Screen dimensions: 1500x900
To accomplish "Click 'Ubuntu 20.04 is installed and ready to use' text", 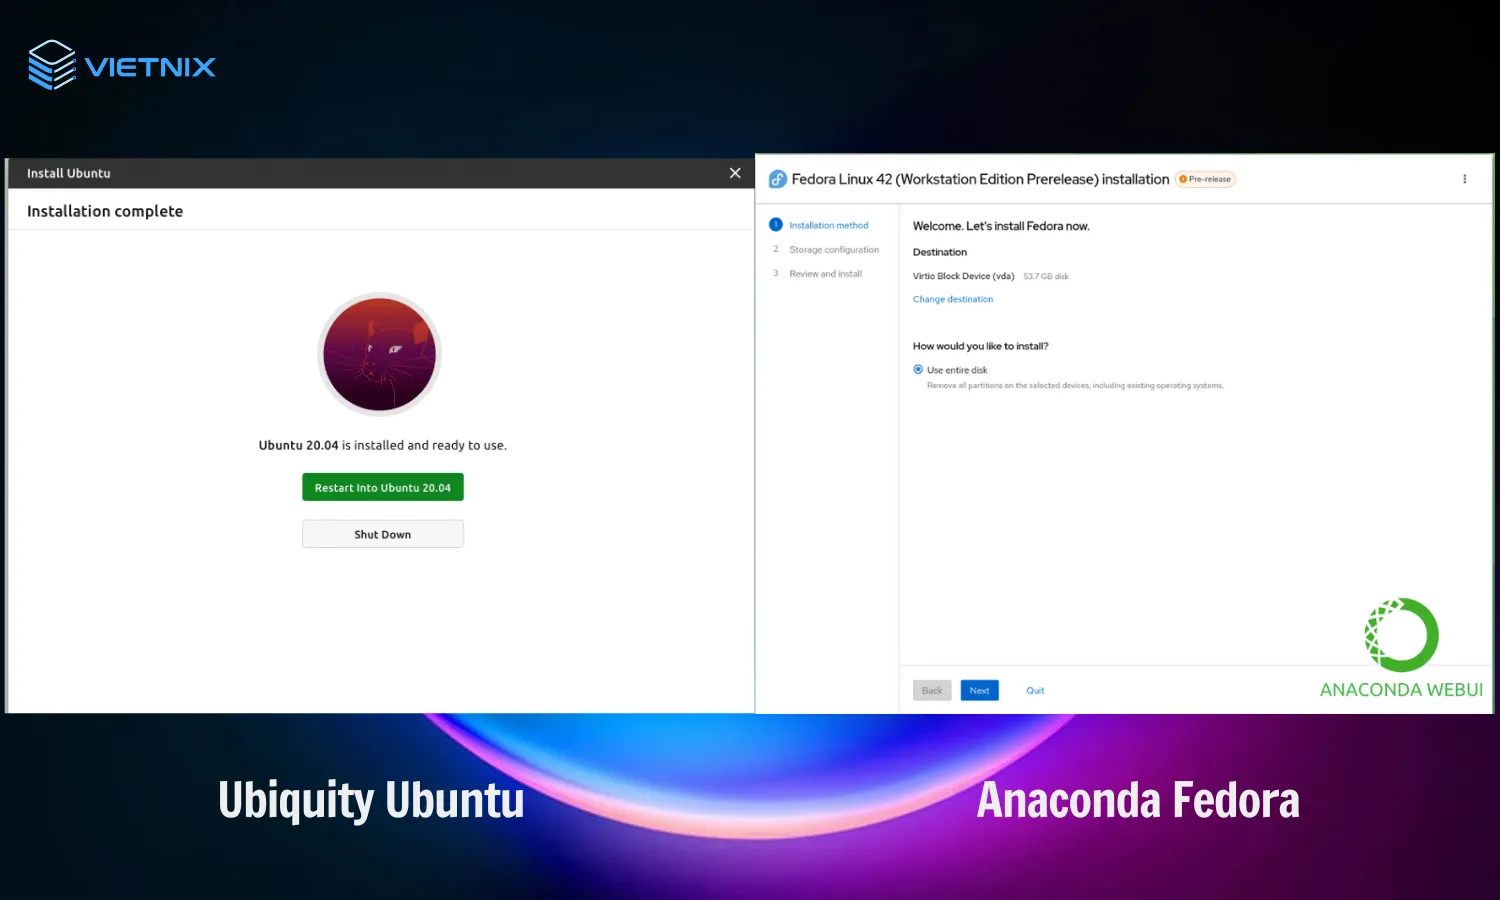I will [x=382, y=445].
